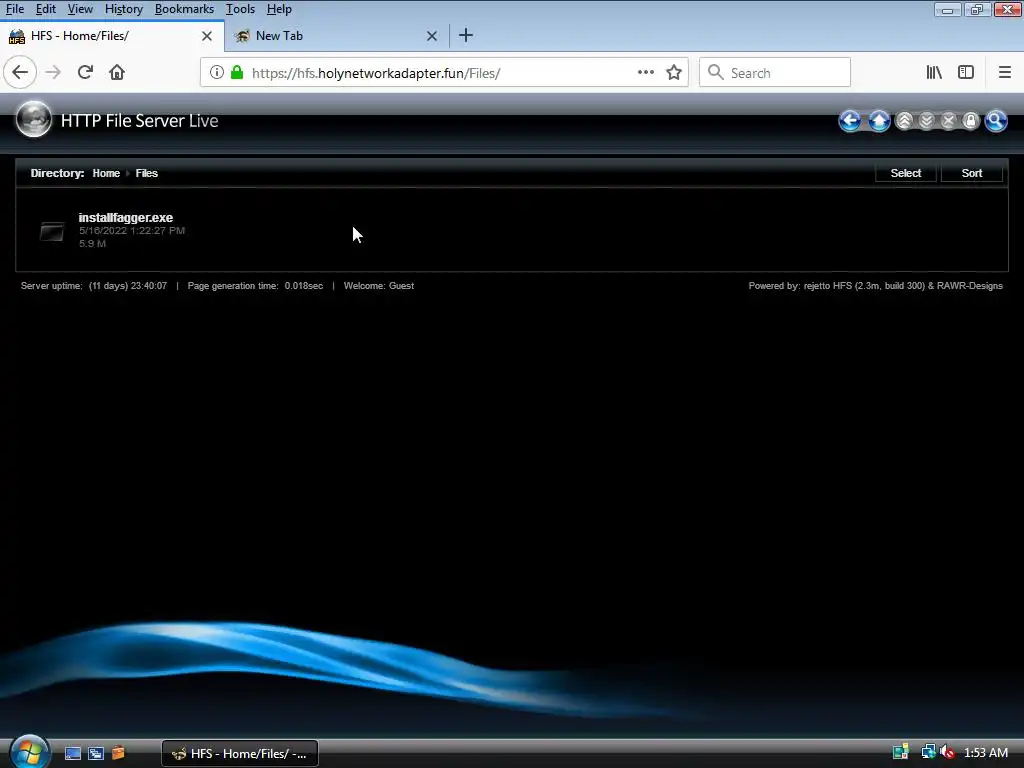The image size is (1024, 768).
Task: Click the green padlock in the address bar
Action: (237, 72)
